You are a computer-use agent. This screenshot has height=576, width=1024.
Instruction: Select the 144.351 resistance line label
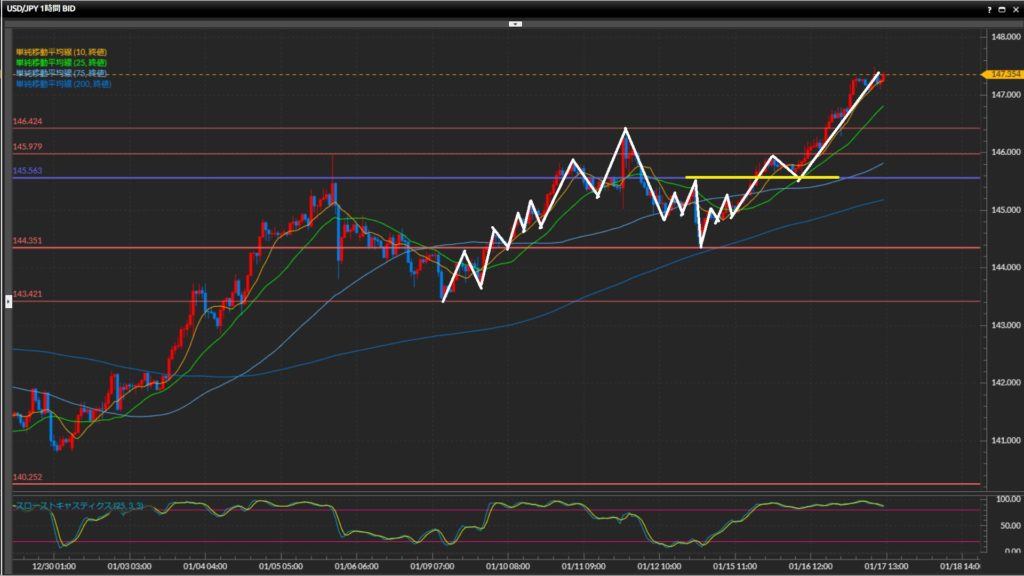click(27, 241)
